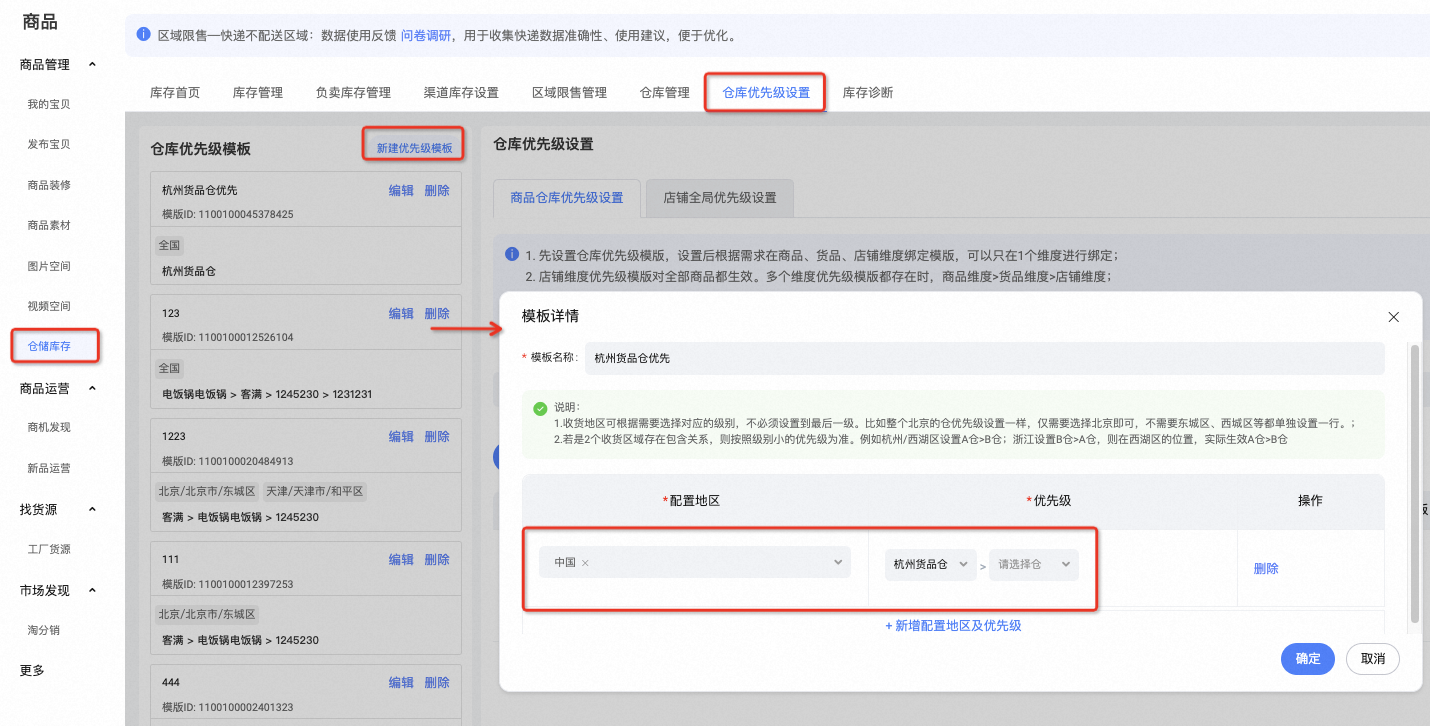Collapse the 市场发现 sidebar section
Screen dimensions: 1430x726
pos(93,590)
